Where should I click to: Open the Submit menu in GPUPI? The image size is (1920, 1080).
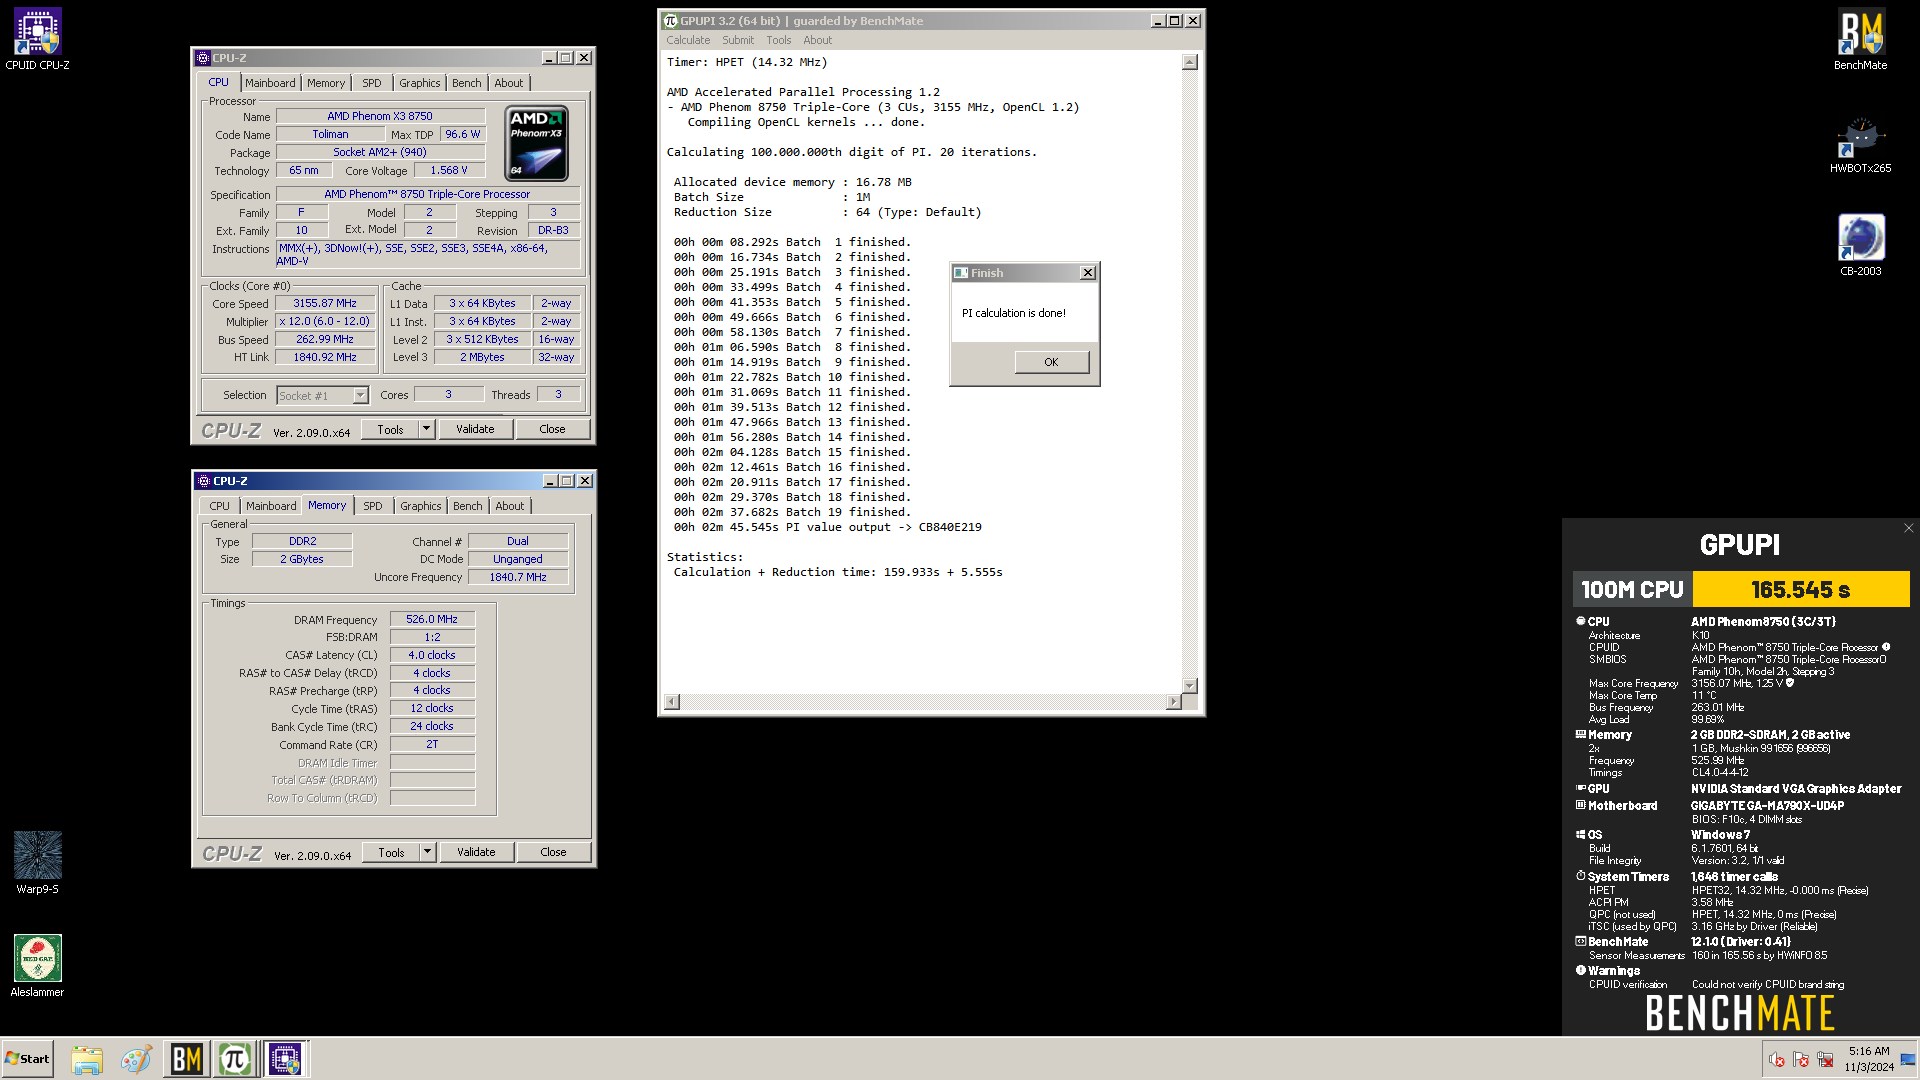pos(738,40)
